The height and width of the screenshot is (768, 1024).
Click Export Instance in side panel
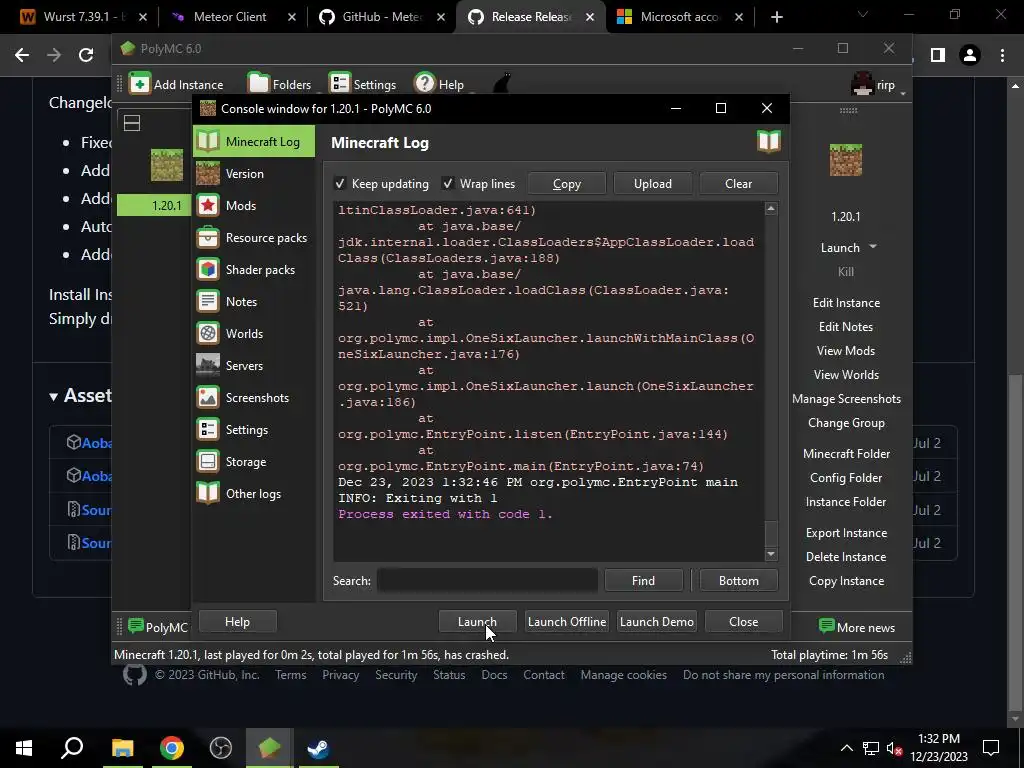pos(846,533)
